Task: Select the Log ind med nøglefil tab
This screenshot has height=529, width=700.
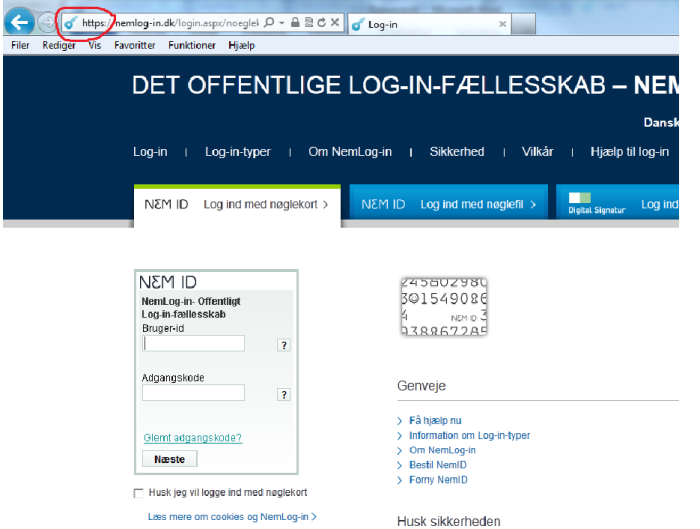Action: pyautogui.click(x=449, y=202)
